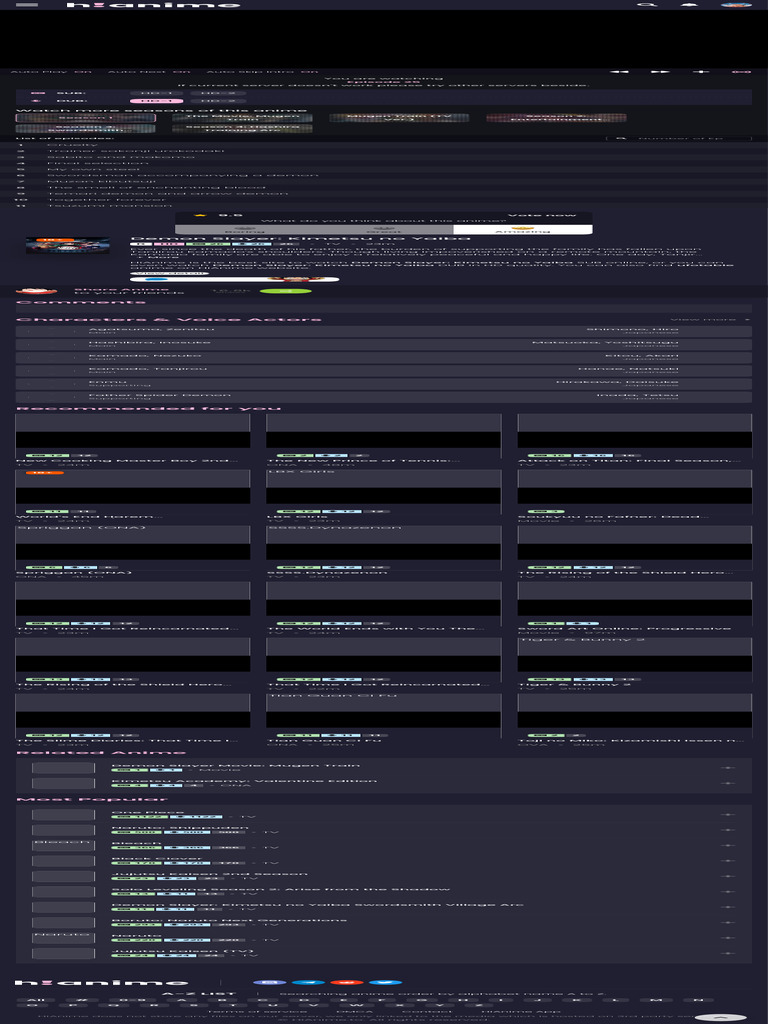Click the HiAnime logo in the header
The width and height of the screenshot is (768, 1024).
(x=153, y=5)
